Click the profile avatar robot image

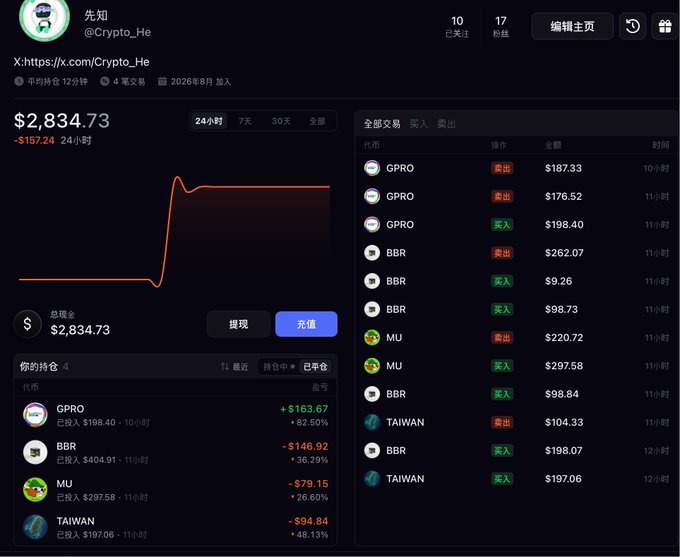[44, 18]
